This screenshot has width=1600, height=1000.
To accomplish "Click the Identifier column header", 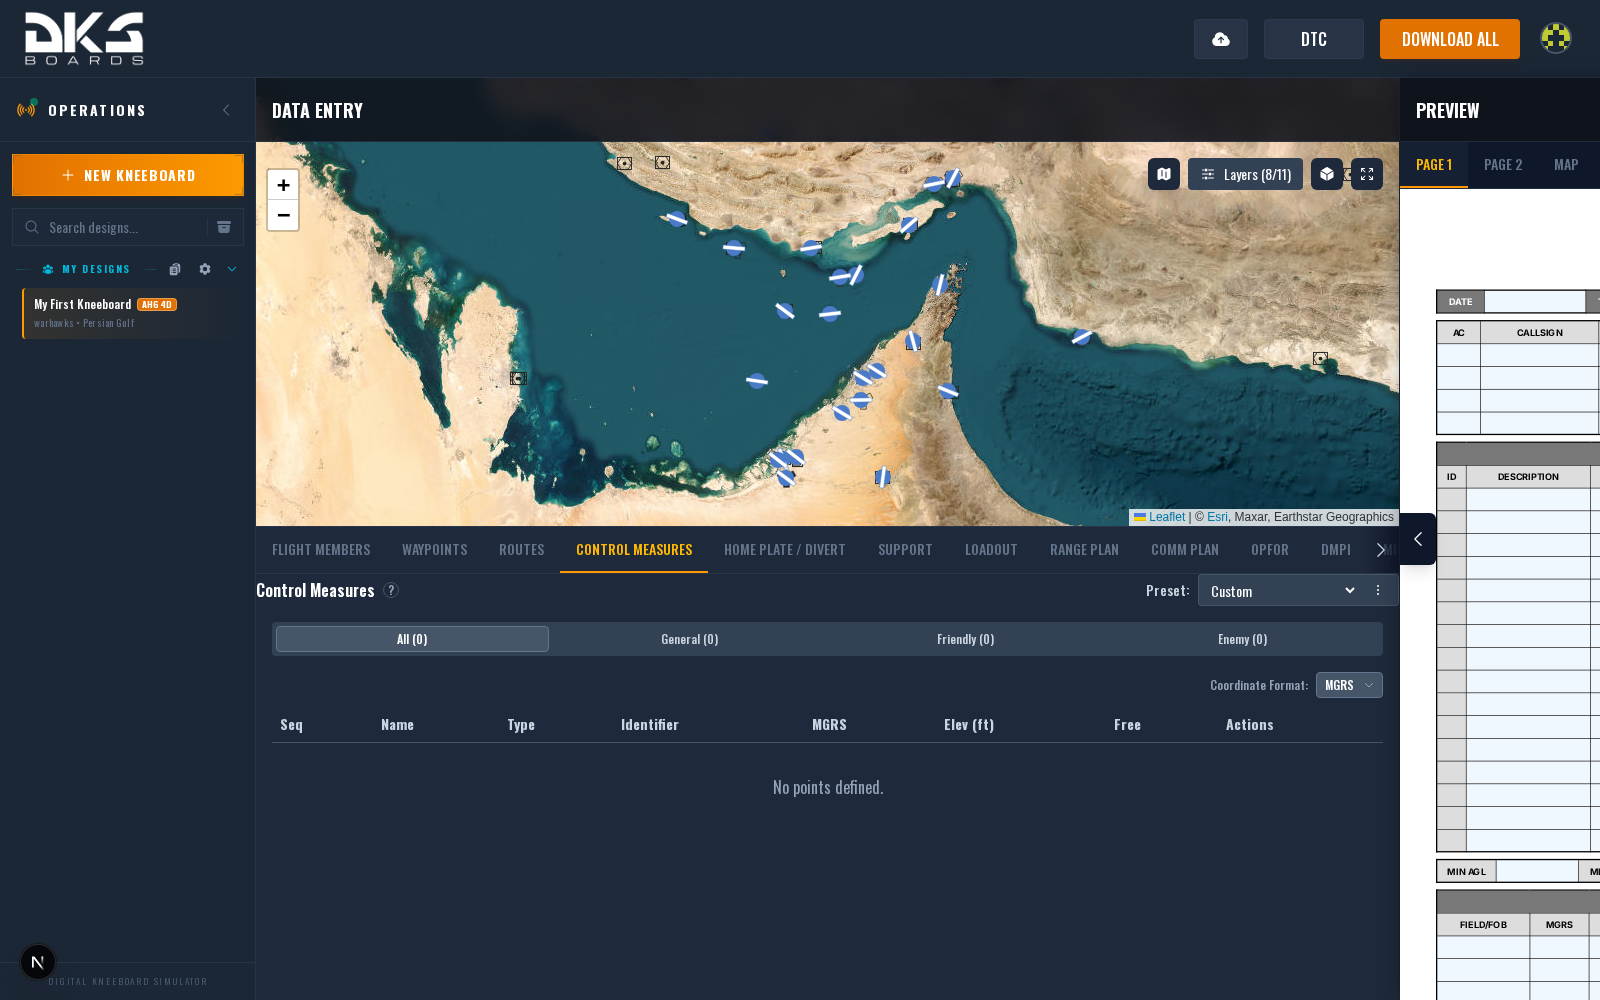I will (x=650, y=725).
